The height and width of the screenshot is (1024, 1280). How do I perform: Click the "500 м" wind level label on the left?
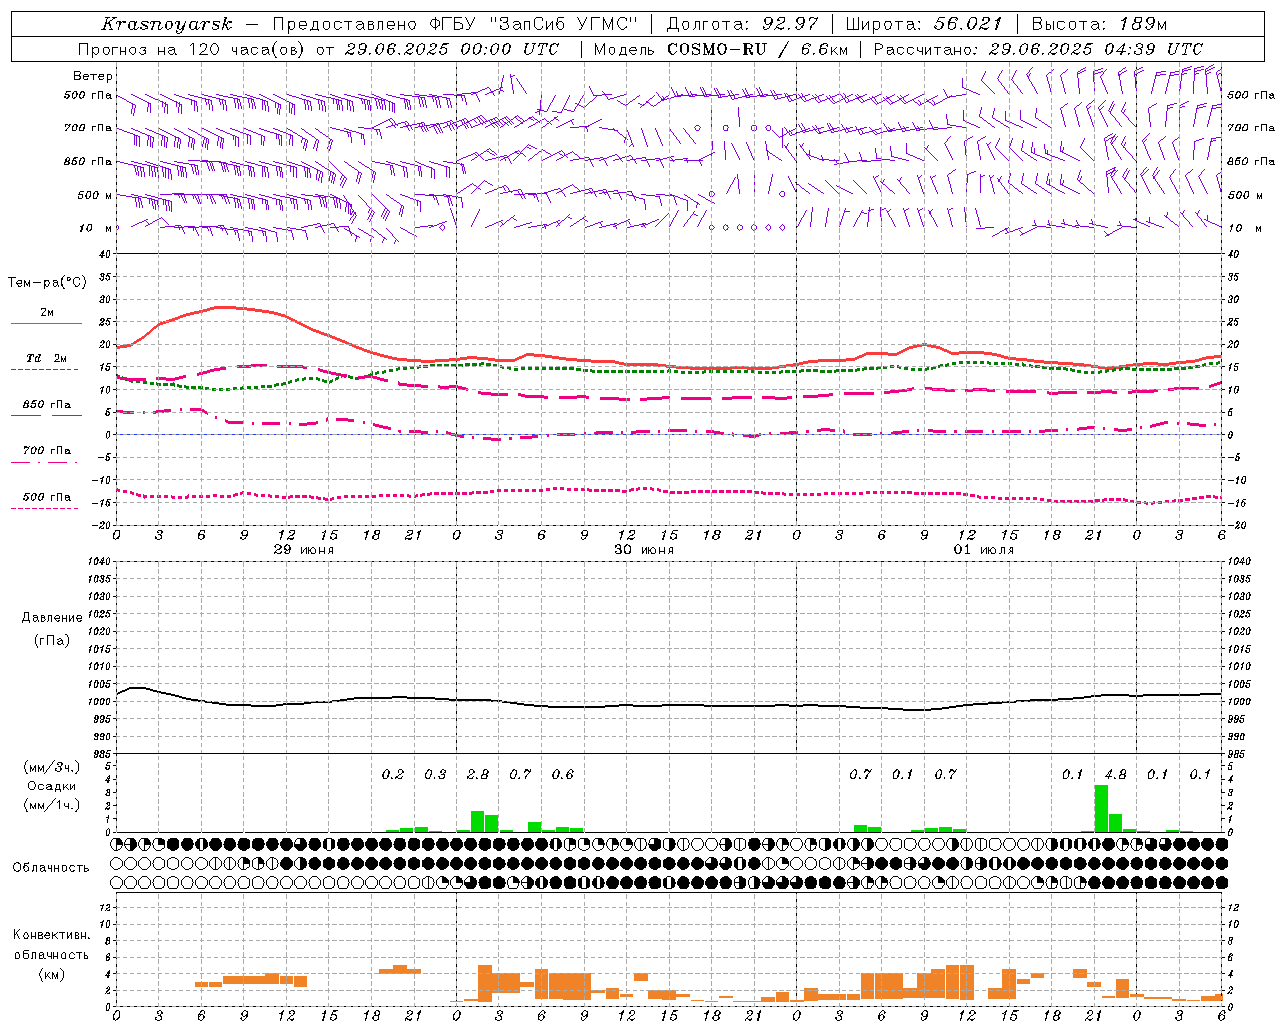96,195
